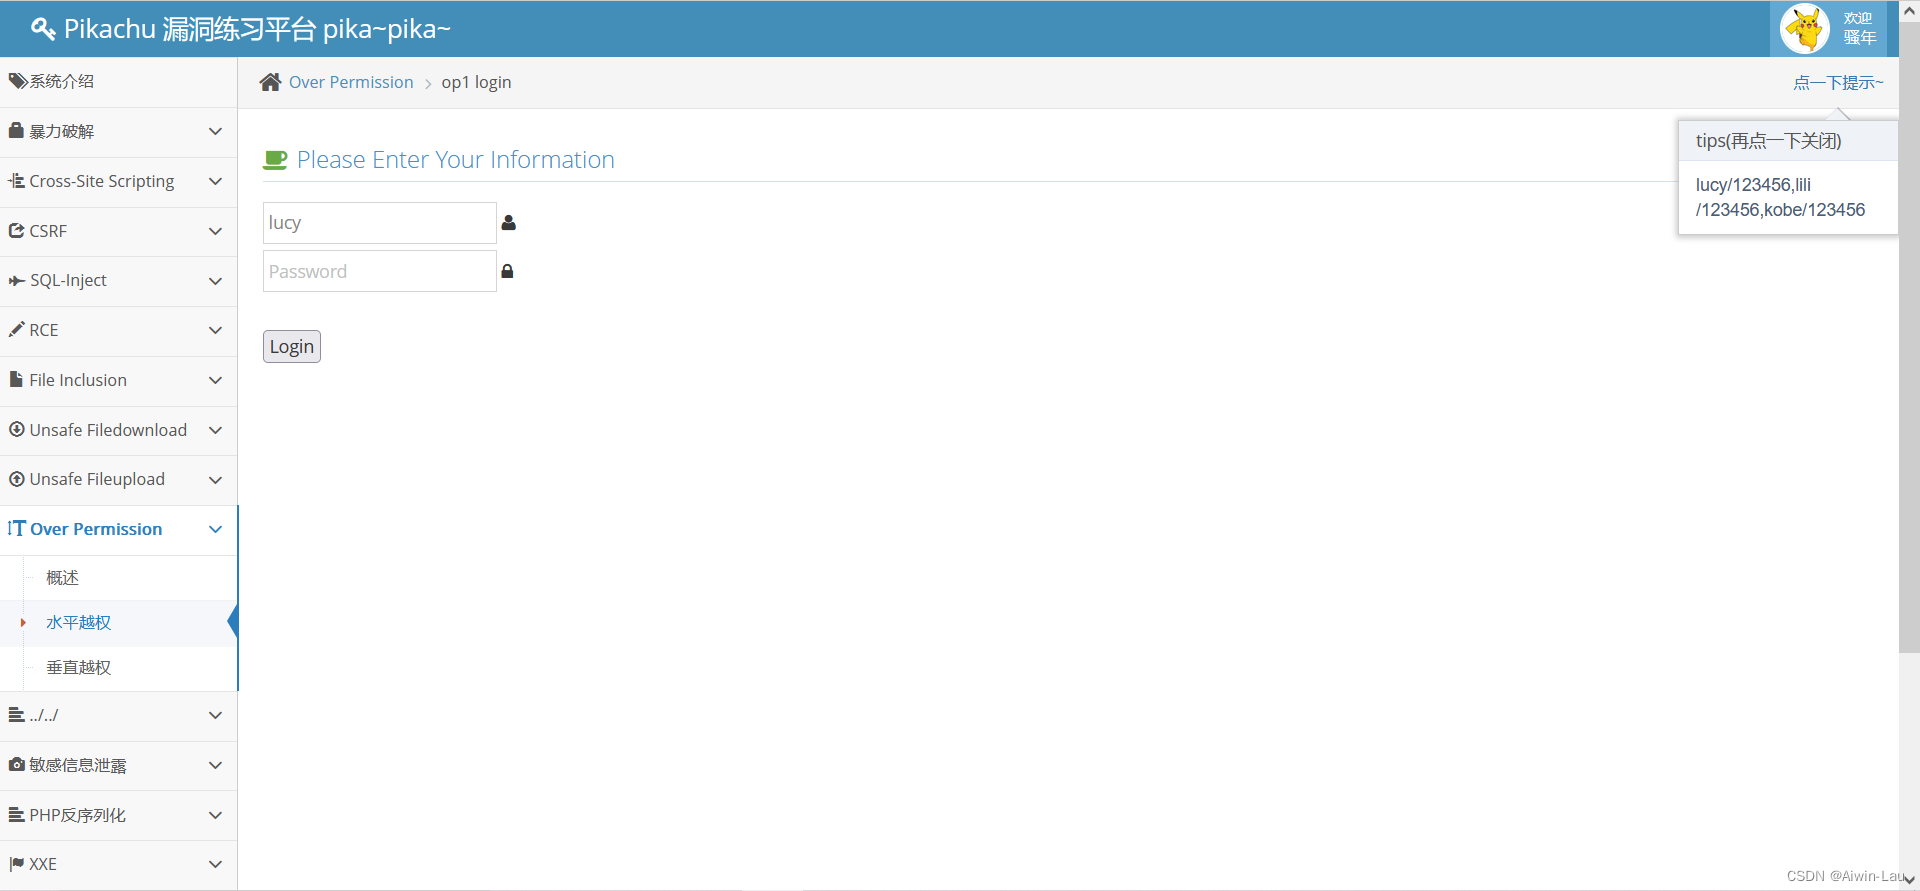Click the 点一下提示~ hint link
The width and height of the screenshot is (1920, 891).
pos(1838,83)
